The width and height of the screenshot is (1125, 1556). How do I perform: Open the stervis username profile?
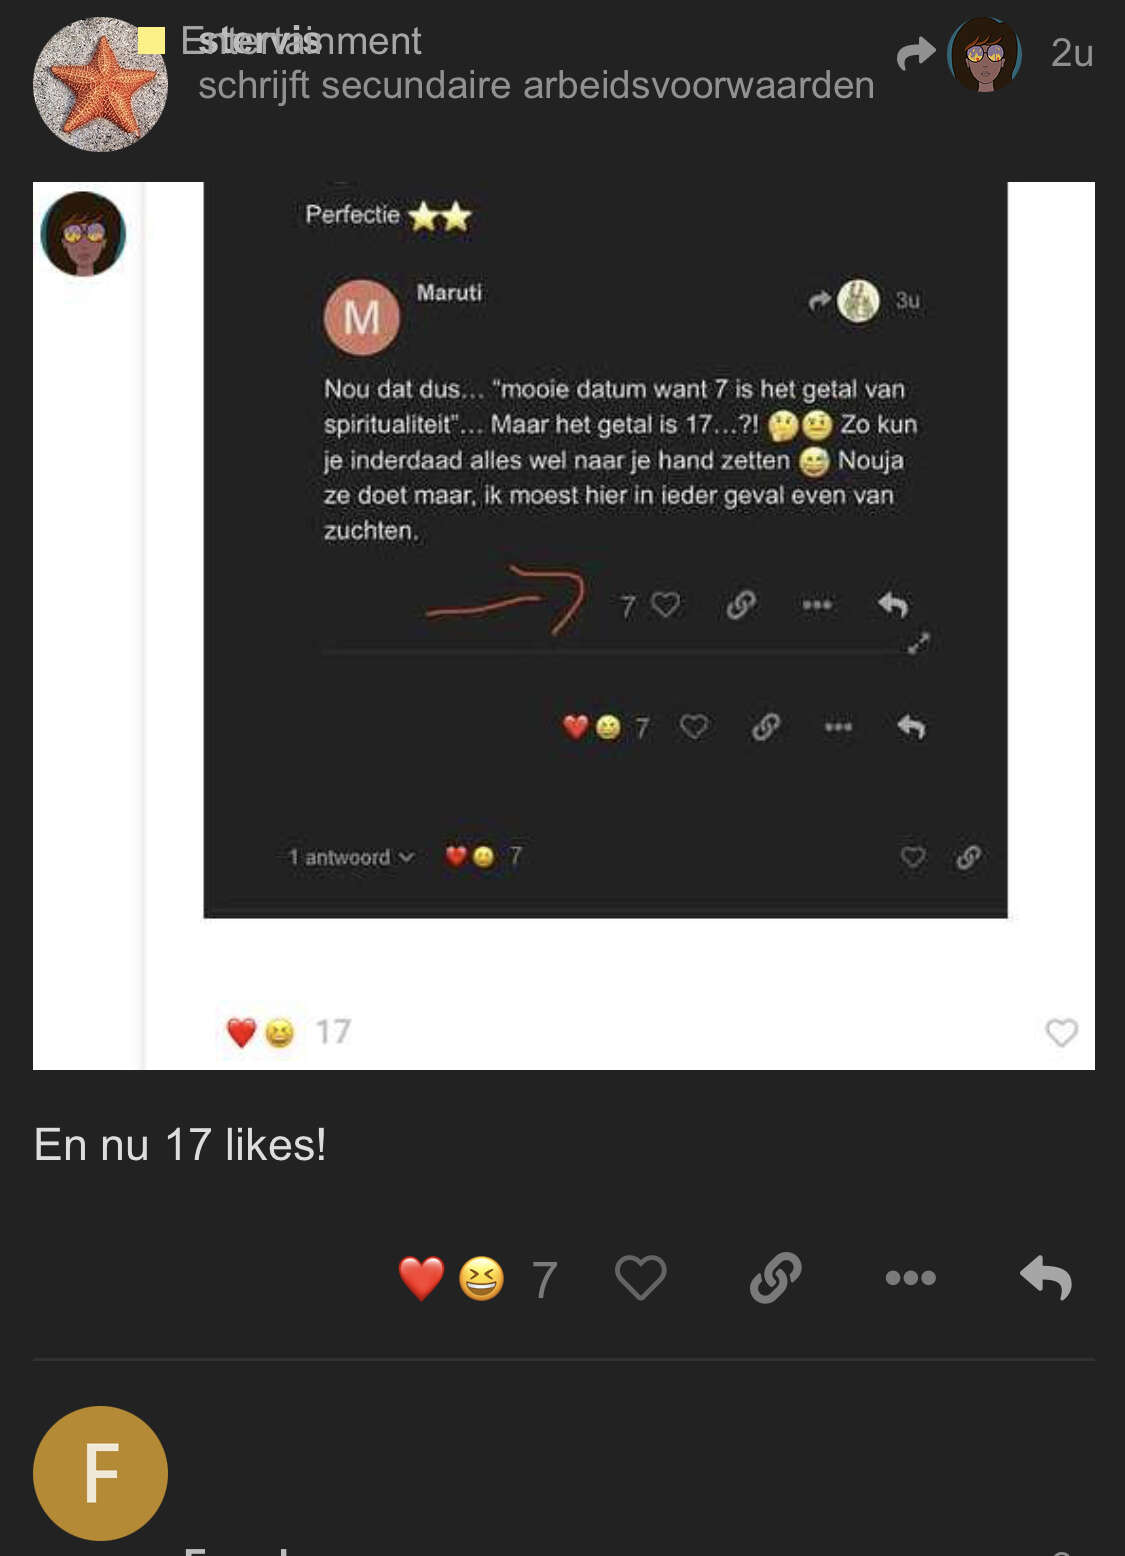(259, 41)
